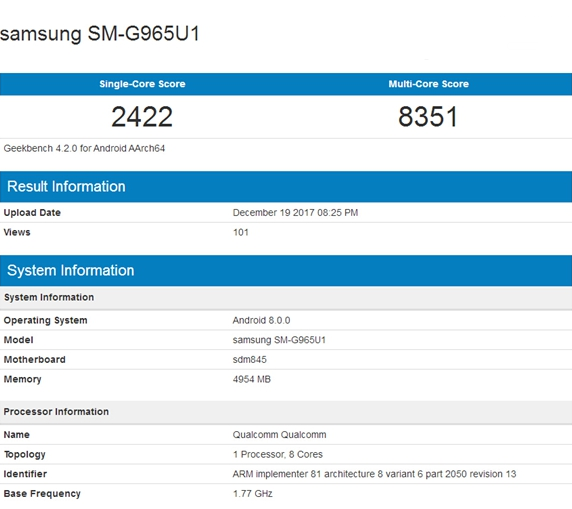The width and height of the screenshot is (572, 509).
Task: Click the Model label
Action: (19, 340)
